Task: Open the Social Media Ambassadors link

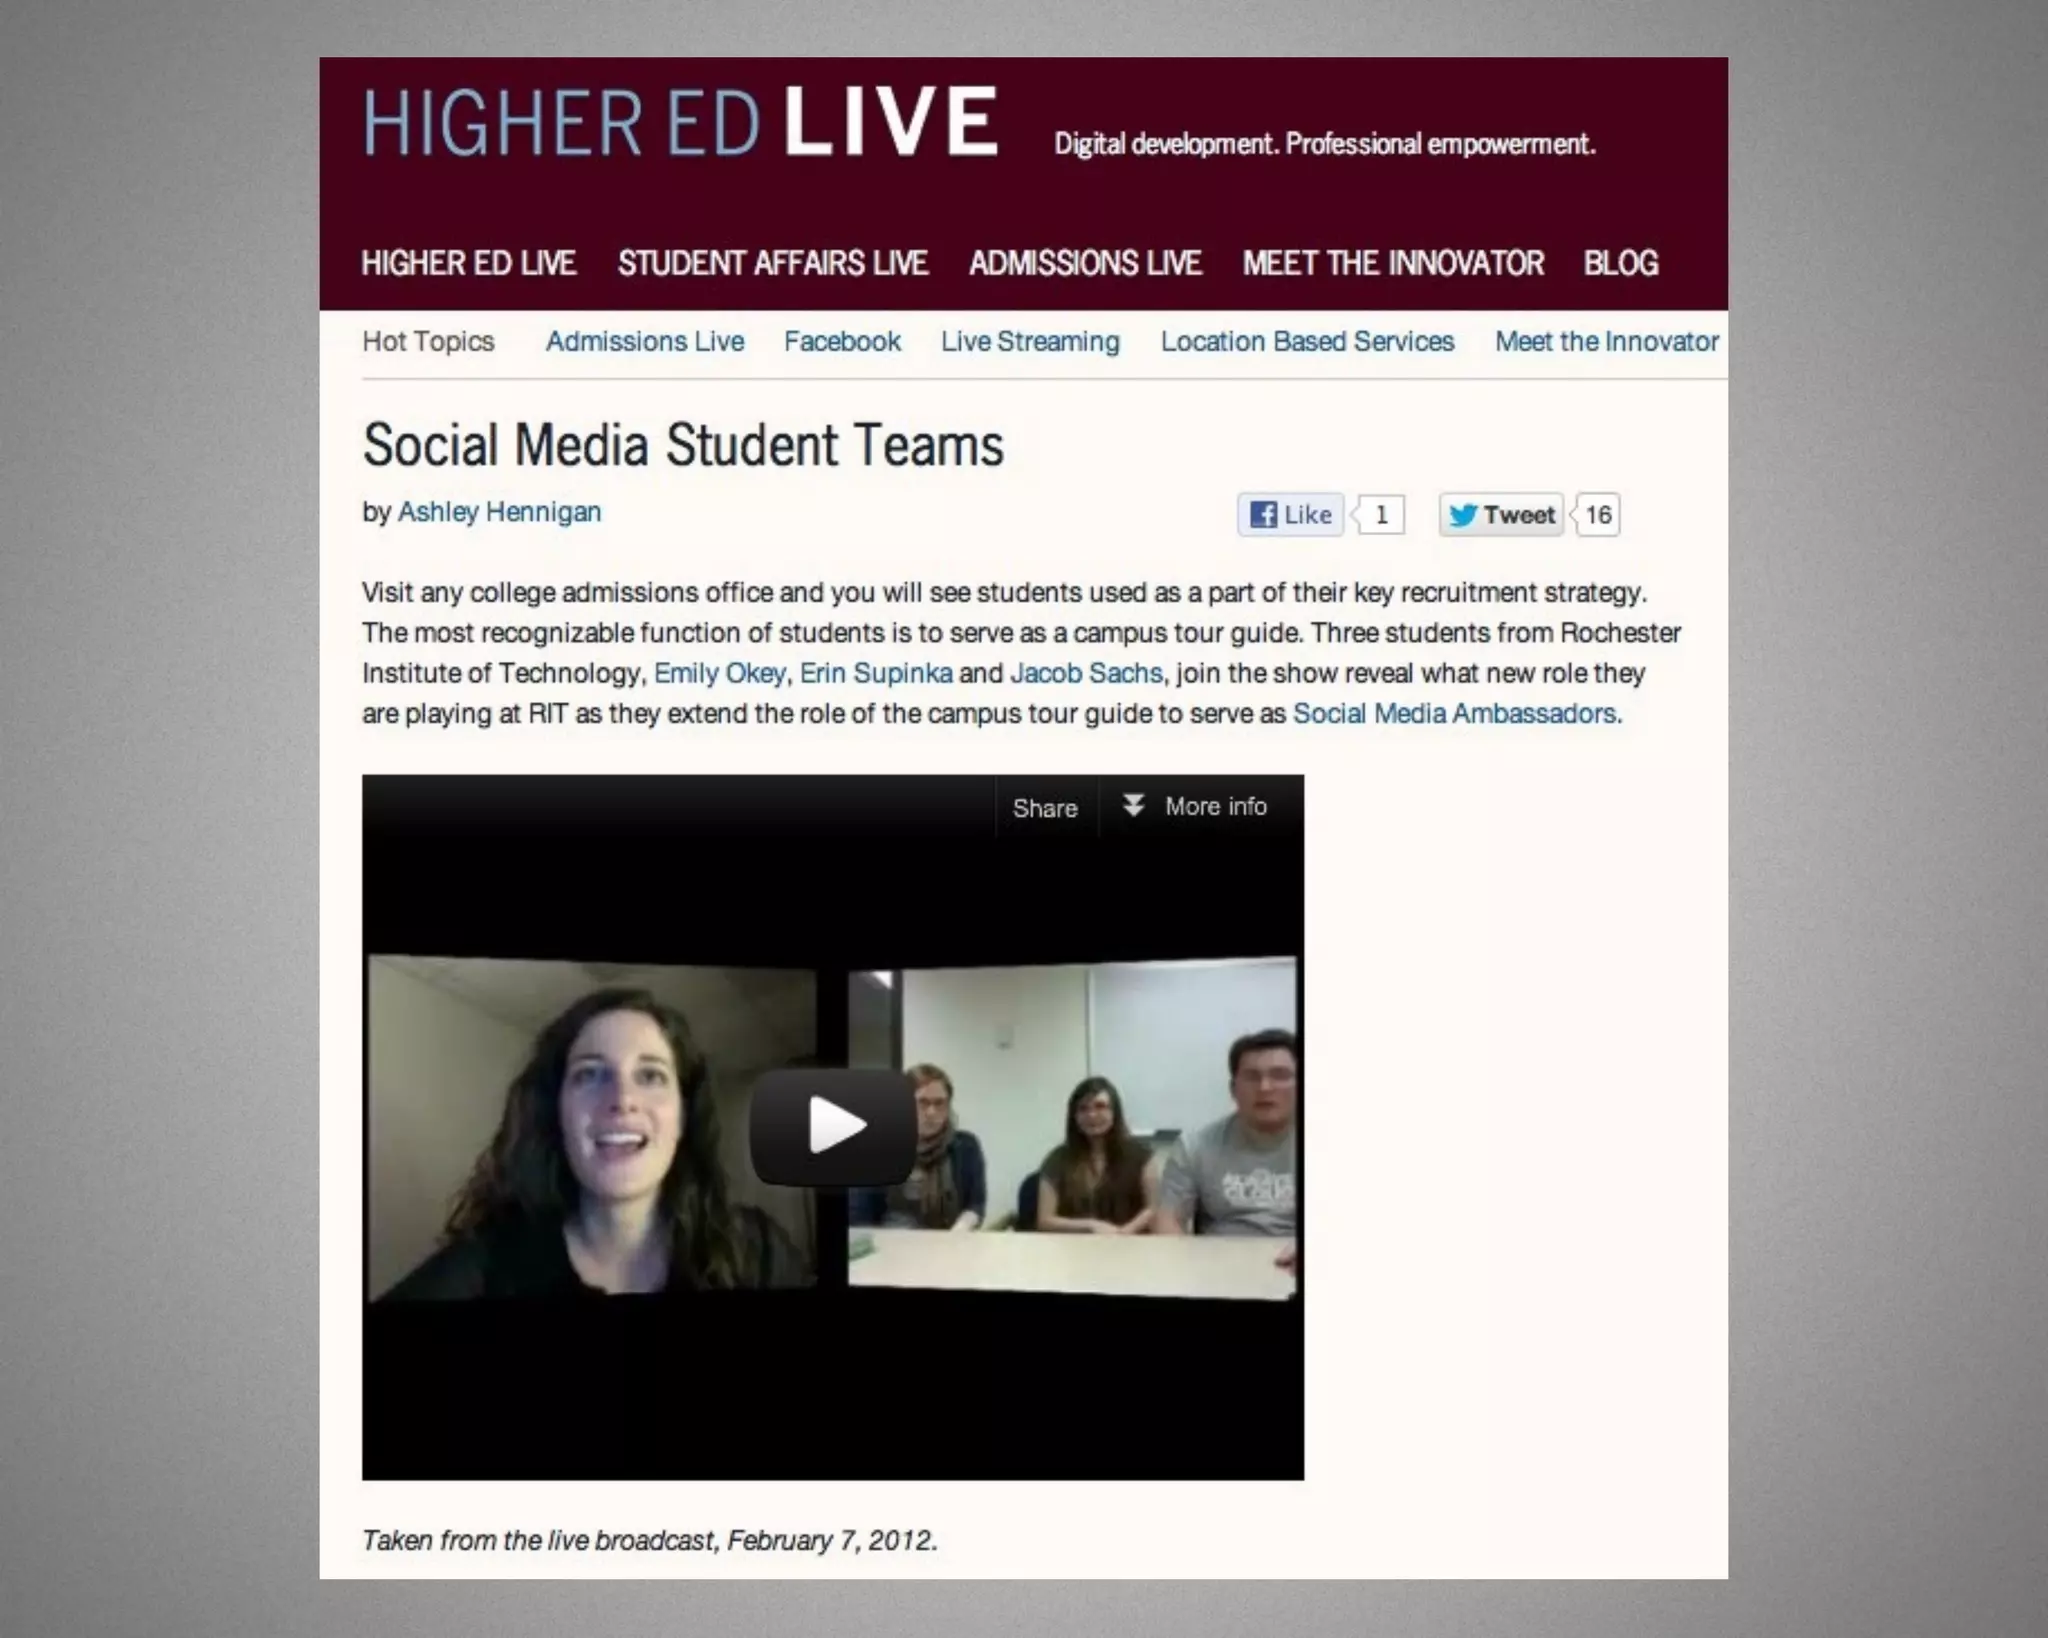Action: 1454,714
